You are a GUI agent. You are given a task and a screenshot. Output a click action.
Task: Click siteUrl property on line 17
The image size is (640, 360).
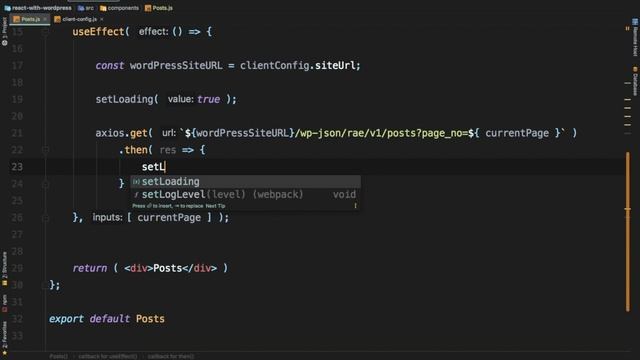336,66
